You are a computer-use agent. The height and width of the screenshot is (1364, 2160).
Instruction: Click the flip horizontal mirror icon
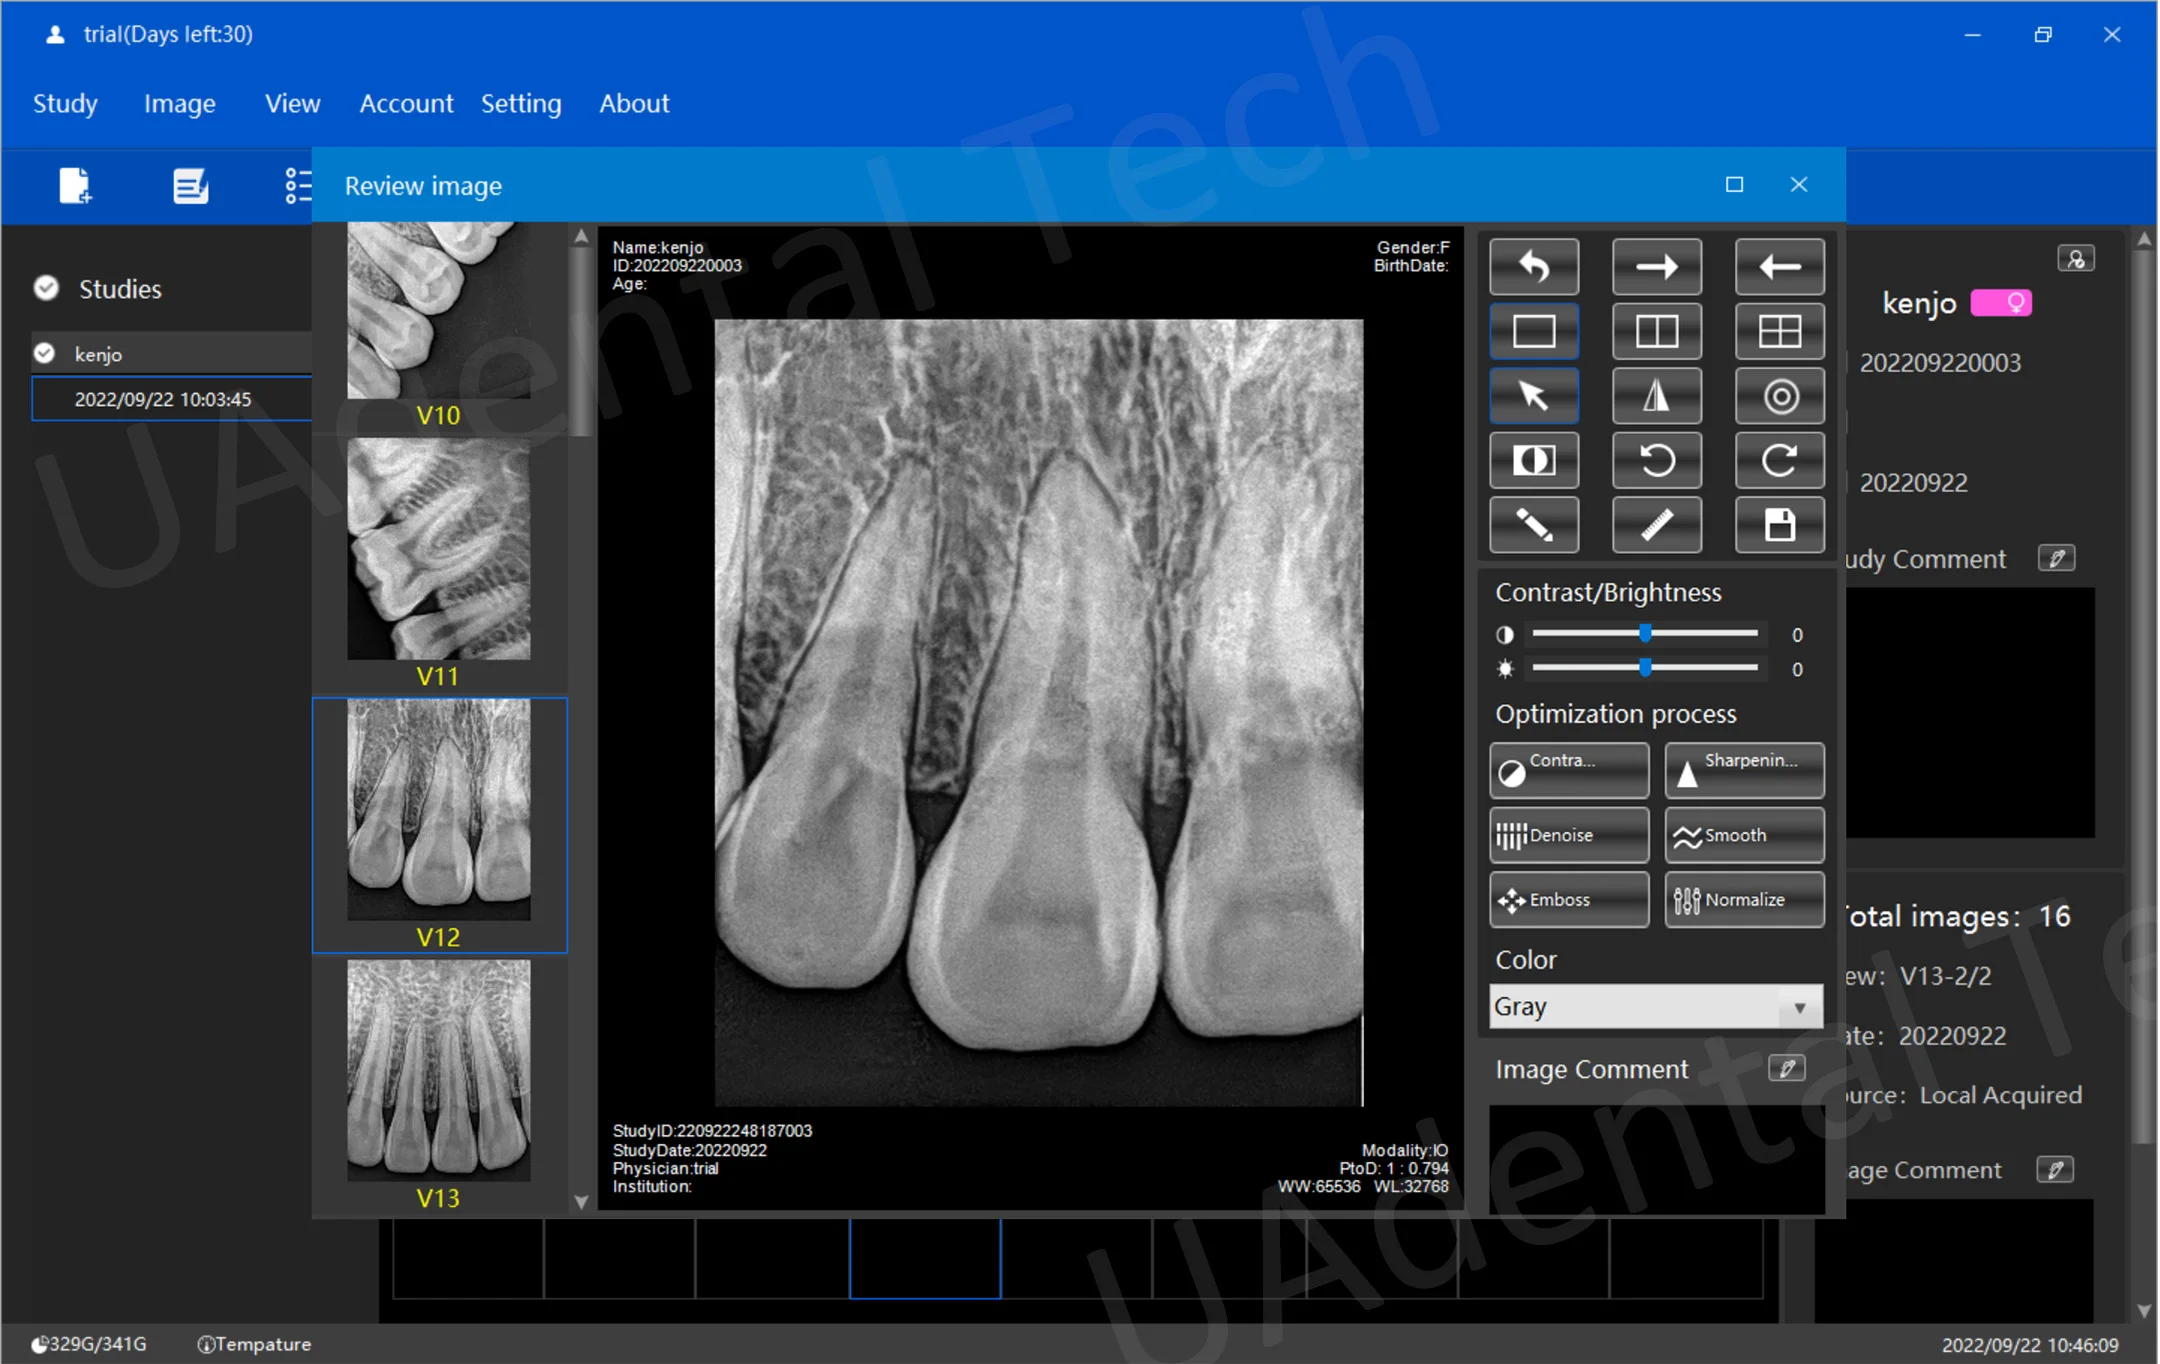click(x=1656, y=396)
